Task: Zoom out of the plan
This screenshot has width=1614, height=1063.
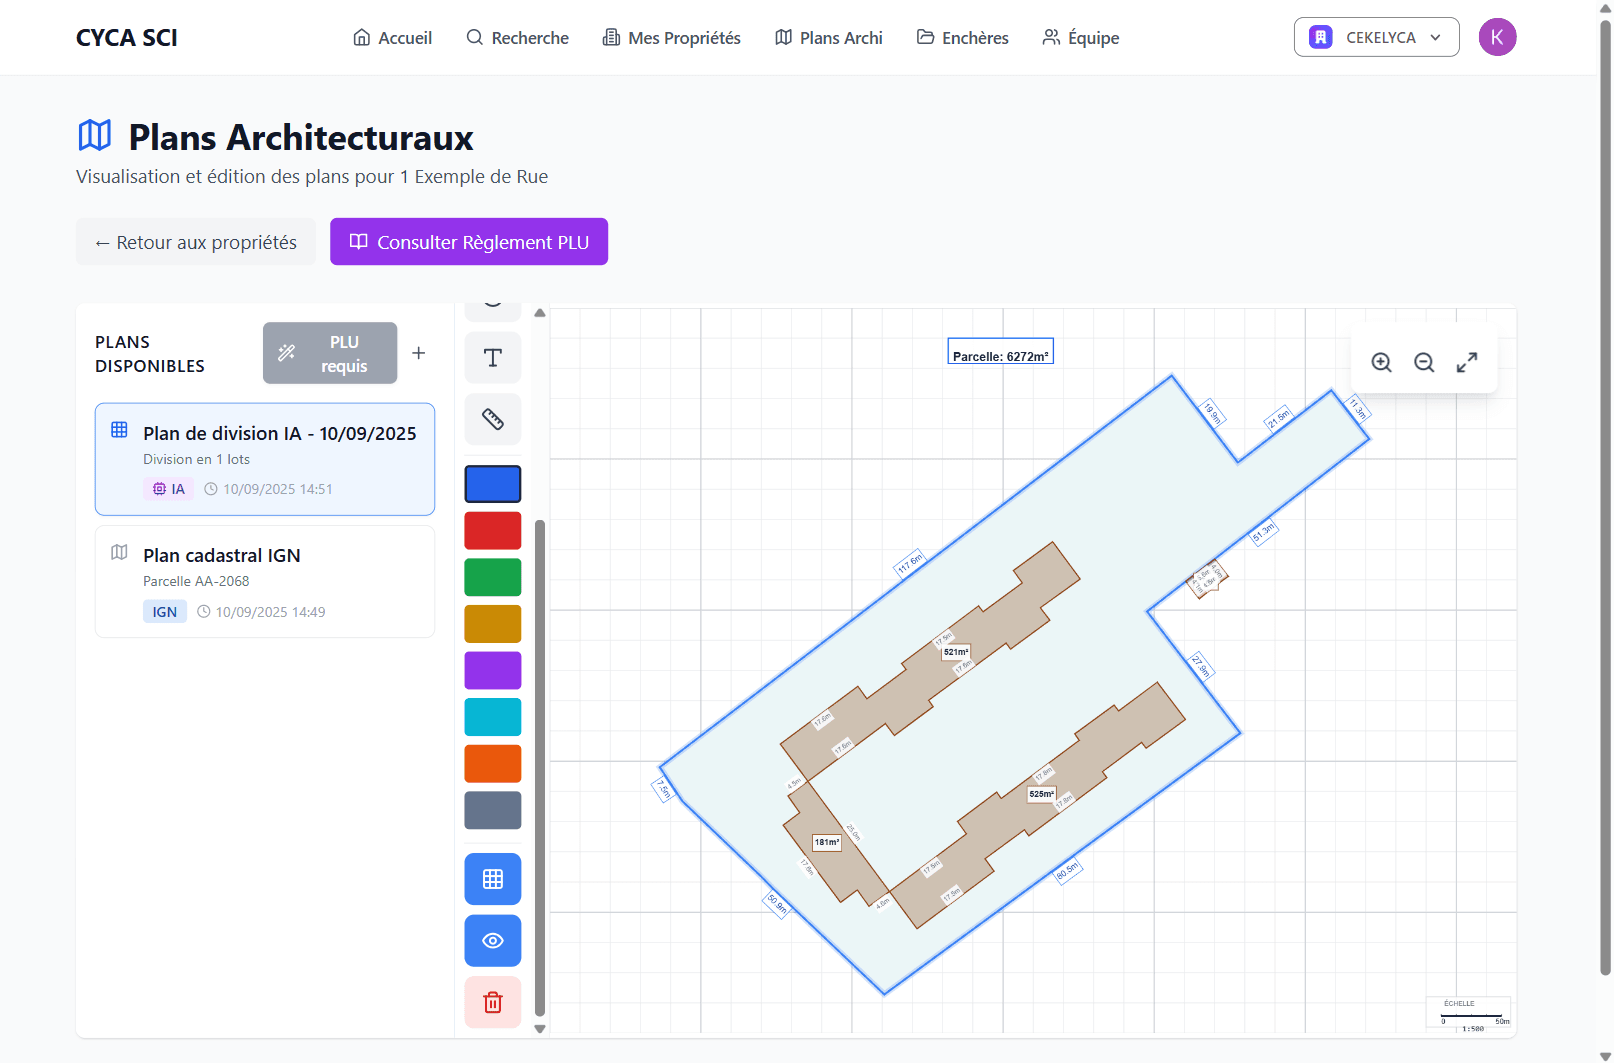Action: [x=1424, y=362]
